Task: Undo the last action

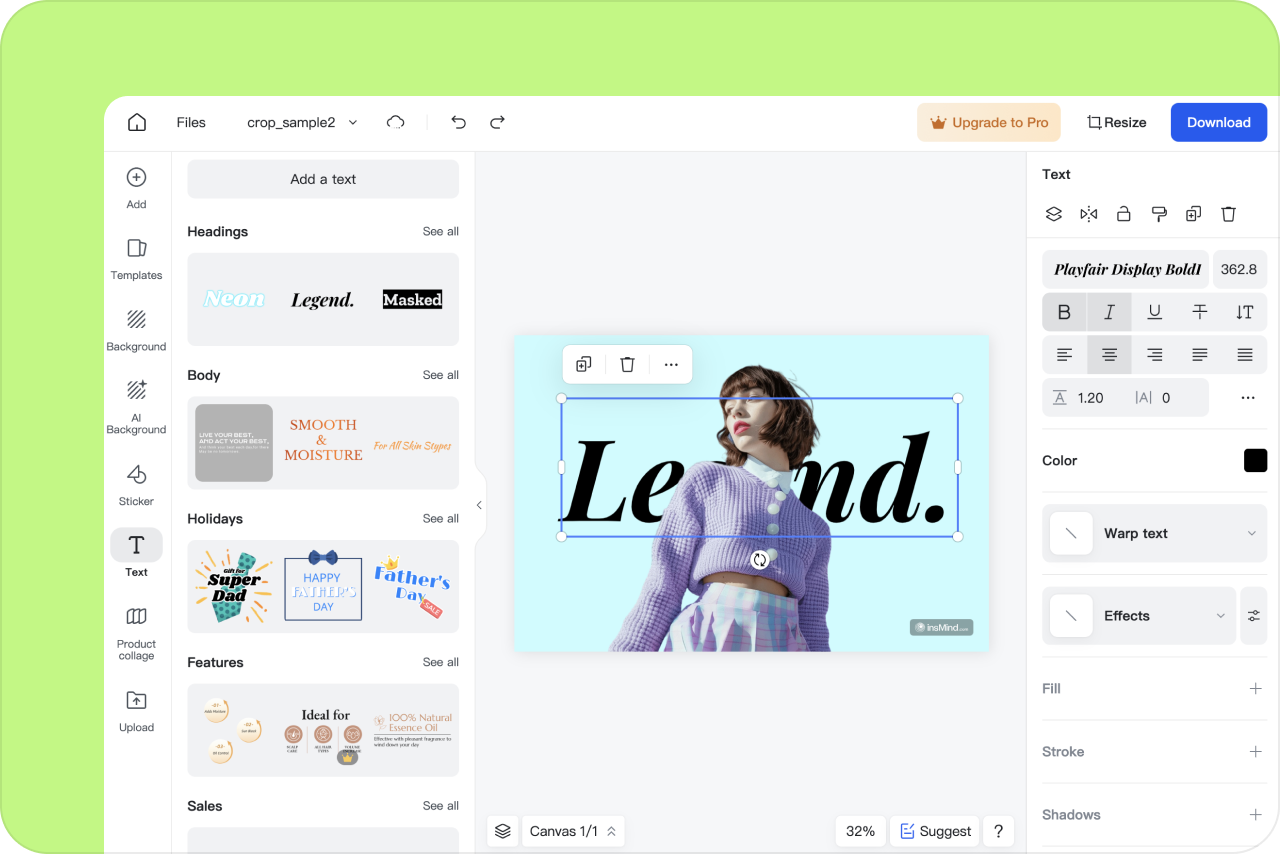Action: tap(458, 122)
